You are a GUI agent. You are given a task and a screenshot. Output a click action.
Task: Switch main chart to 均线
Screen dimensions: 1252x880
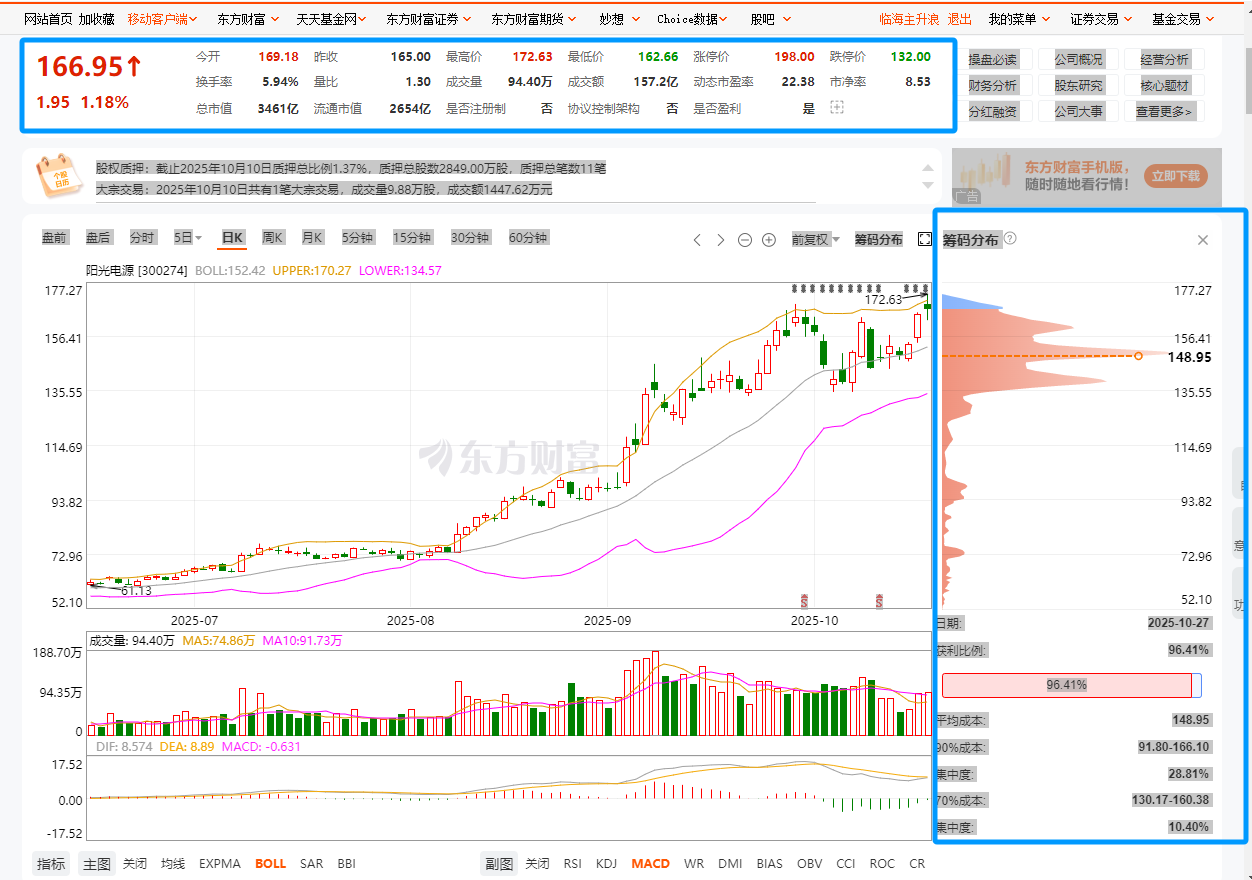[173, 863]
